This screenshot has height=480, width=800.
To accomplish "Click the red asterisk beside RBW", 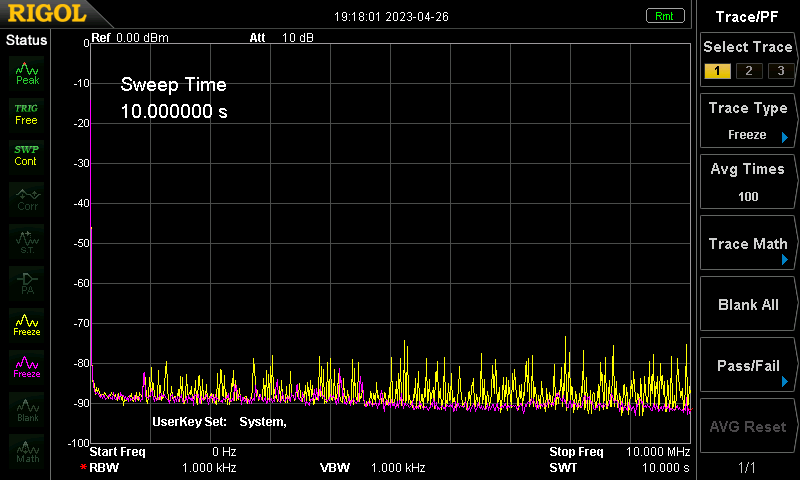I will pos(83,467).
